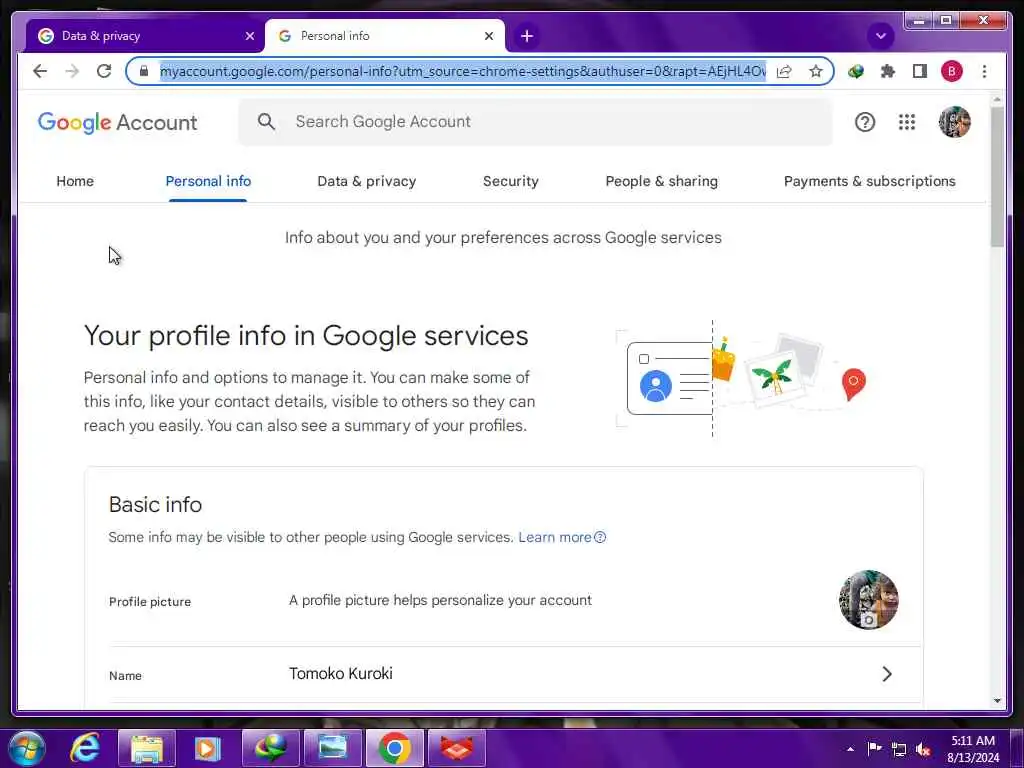Open the Google apps grid
The height and width of the screenshot is (768, 1024).
coord(906,122)
